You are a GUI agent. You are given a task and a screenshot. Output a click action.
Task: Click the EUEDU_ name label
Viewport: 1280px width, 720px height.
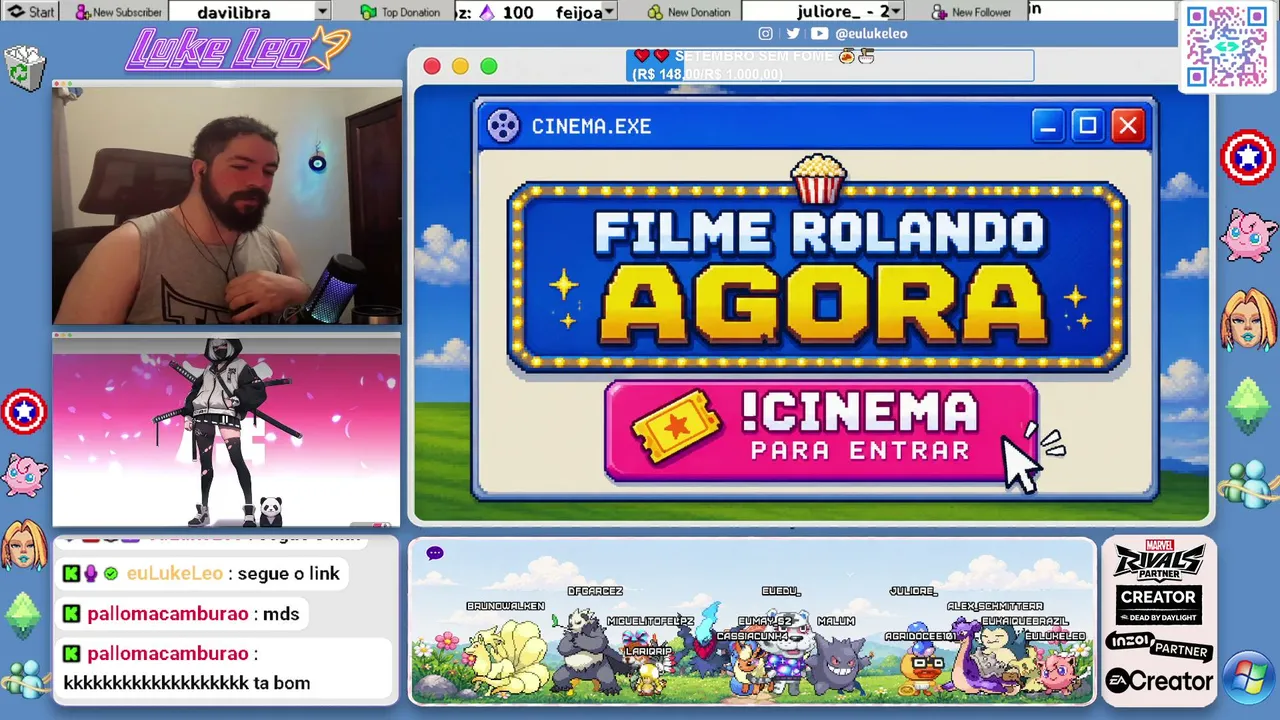tap(781, 591)
